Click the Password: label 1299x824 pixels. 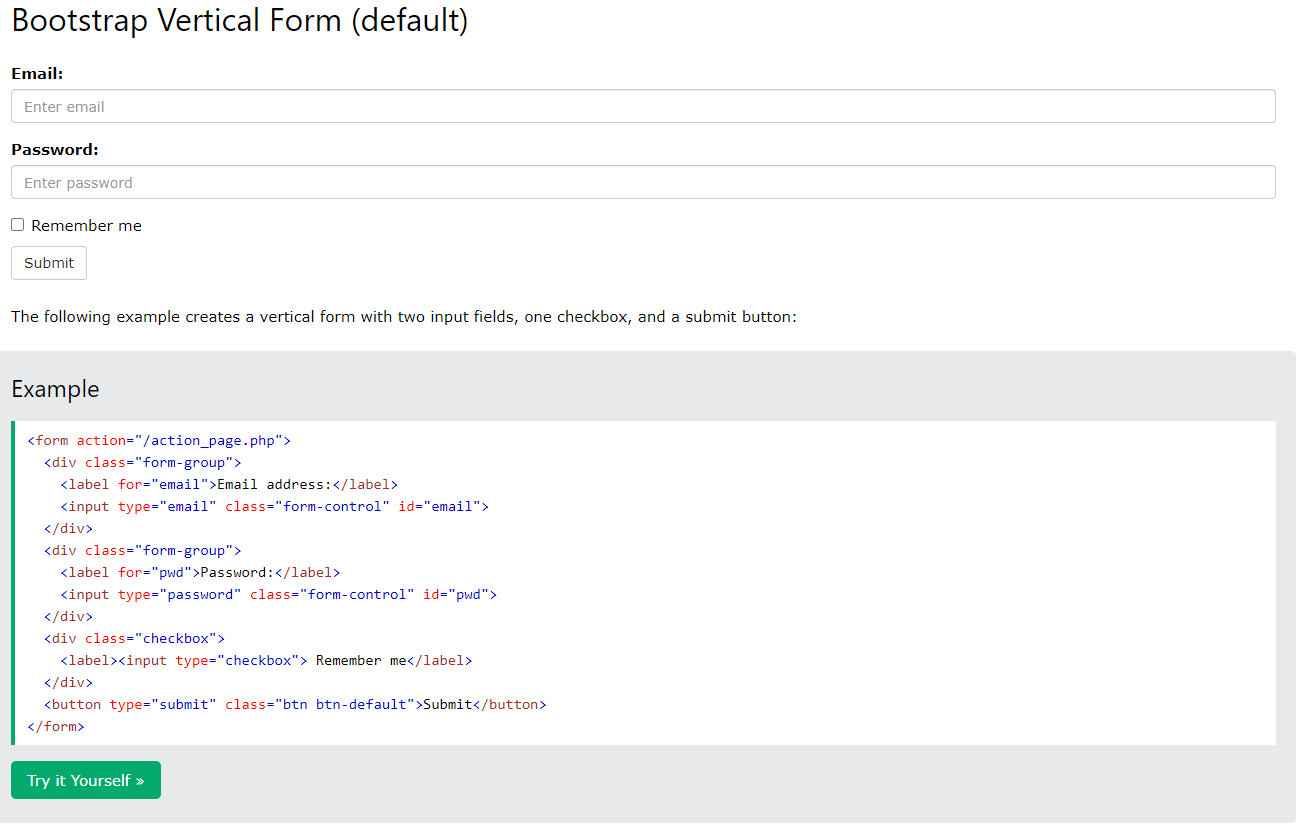click(55, 150)
